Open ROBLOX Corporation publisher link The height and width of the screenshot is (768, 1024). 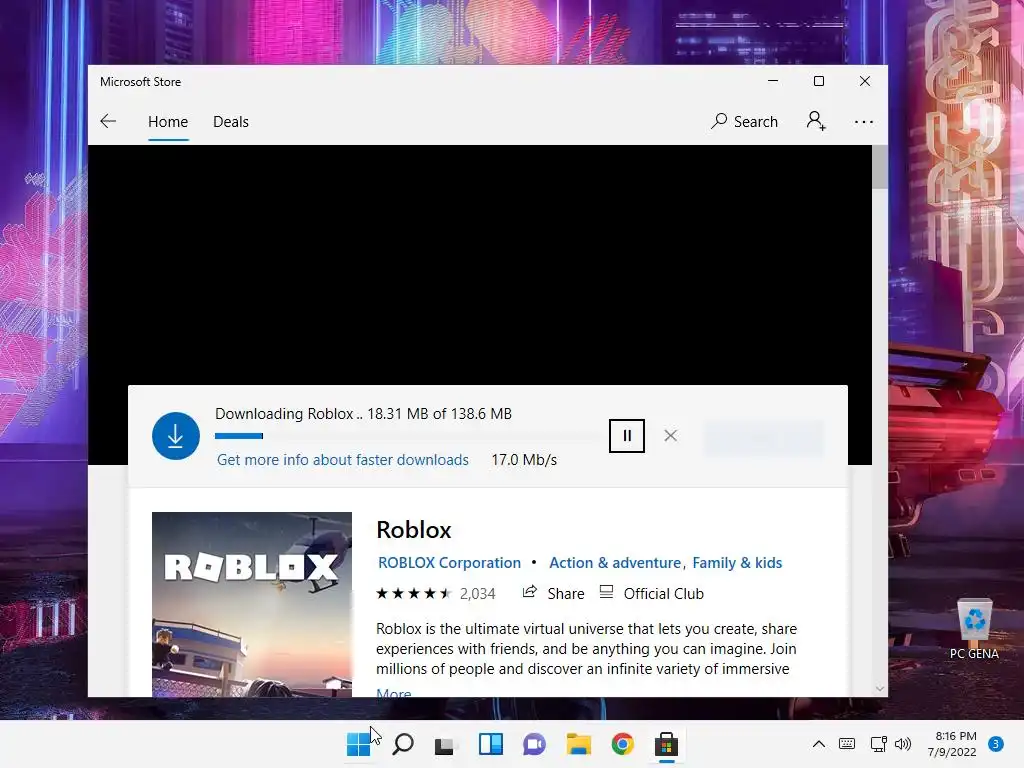point(449,563)
